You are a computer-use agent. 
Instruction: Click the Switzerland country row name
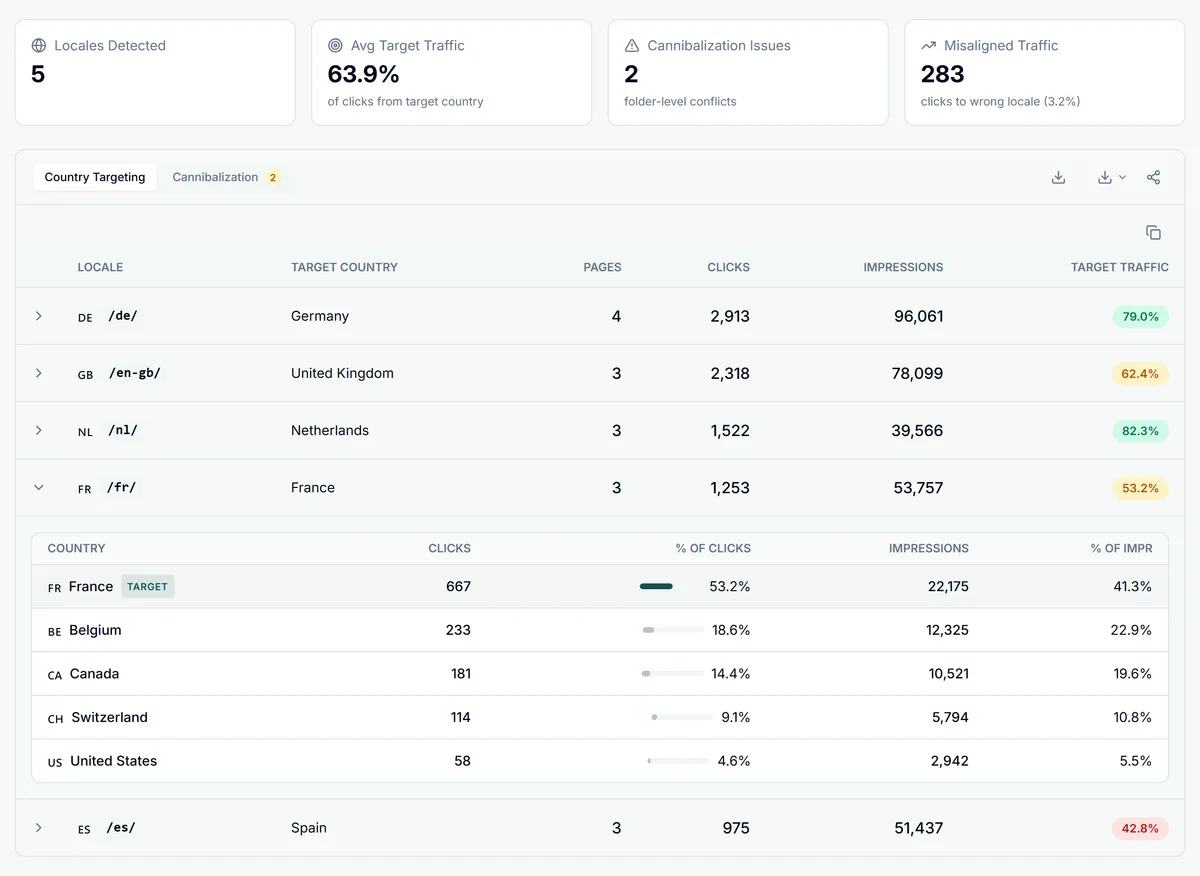tap(109, 717)
